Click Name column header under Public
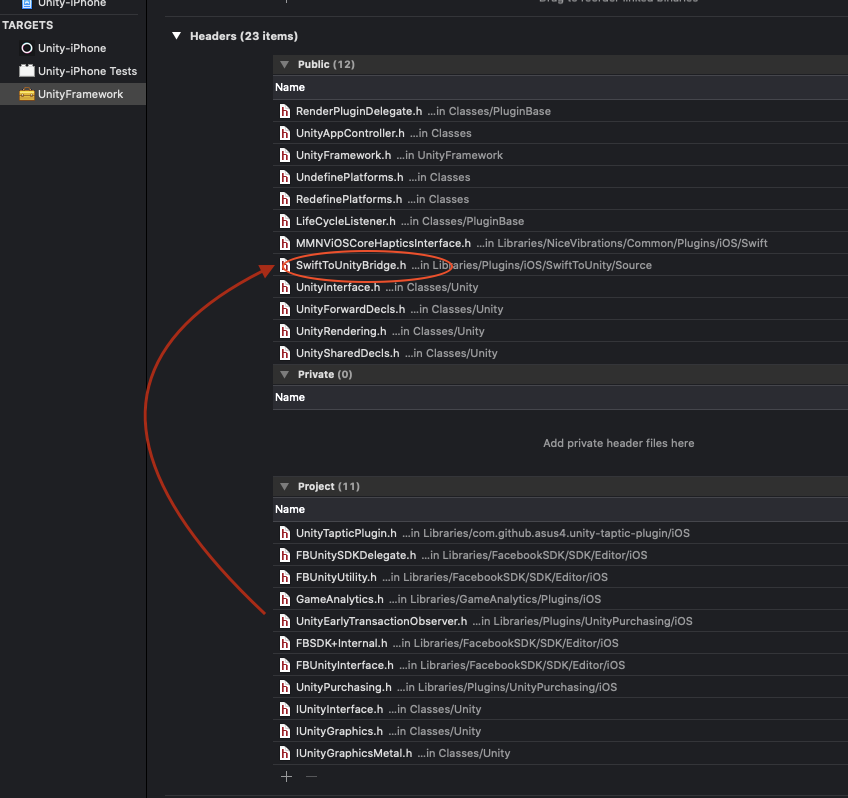848x798 pixels. click(x=290, y=87)
